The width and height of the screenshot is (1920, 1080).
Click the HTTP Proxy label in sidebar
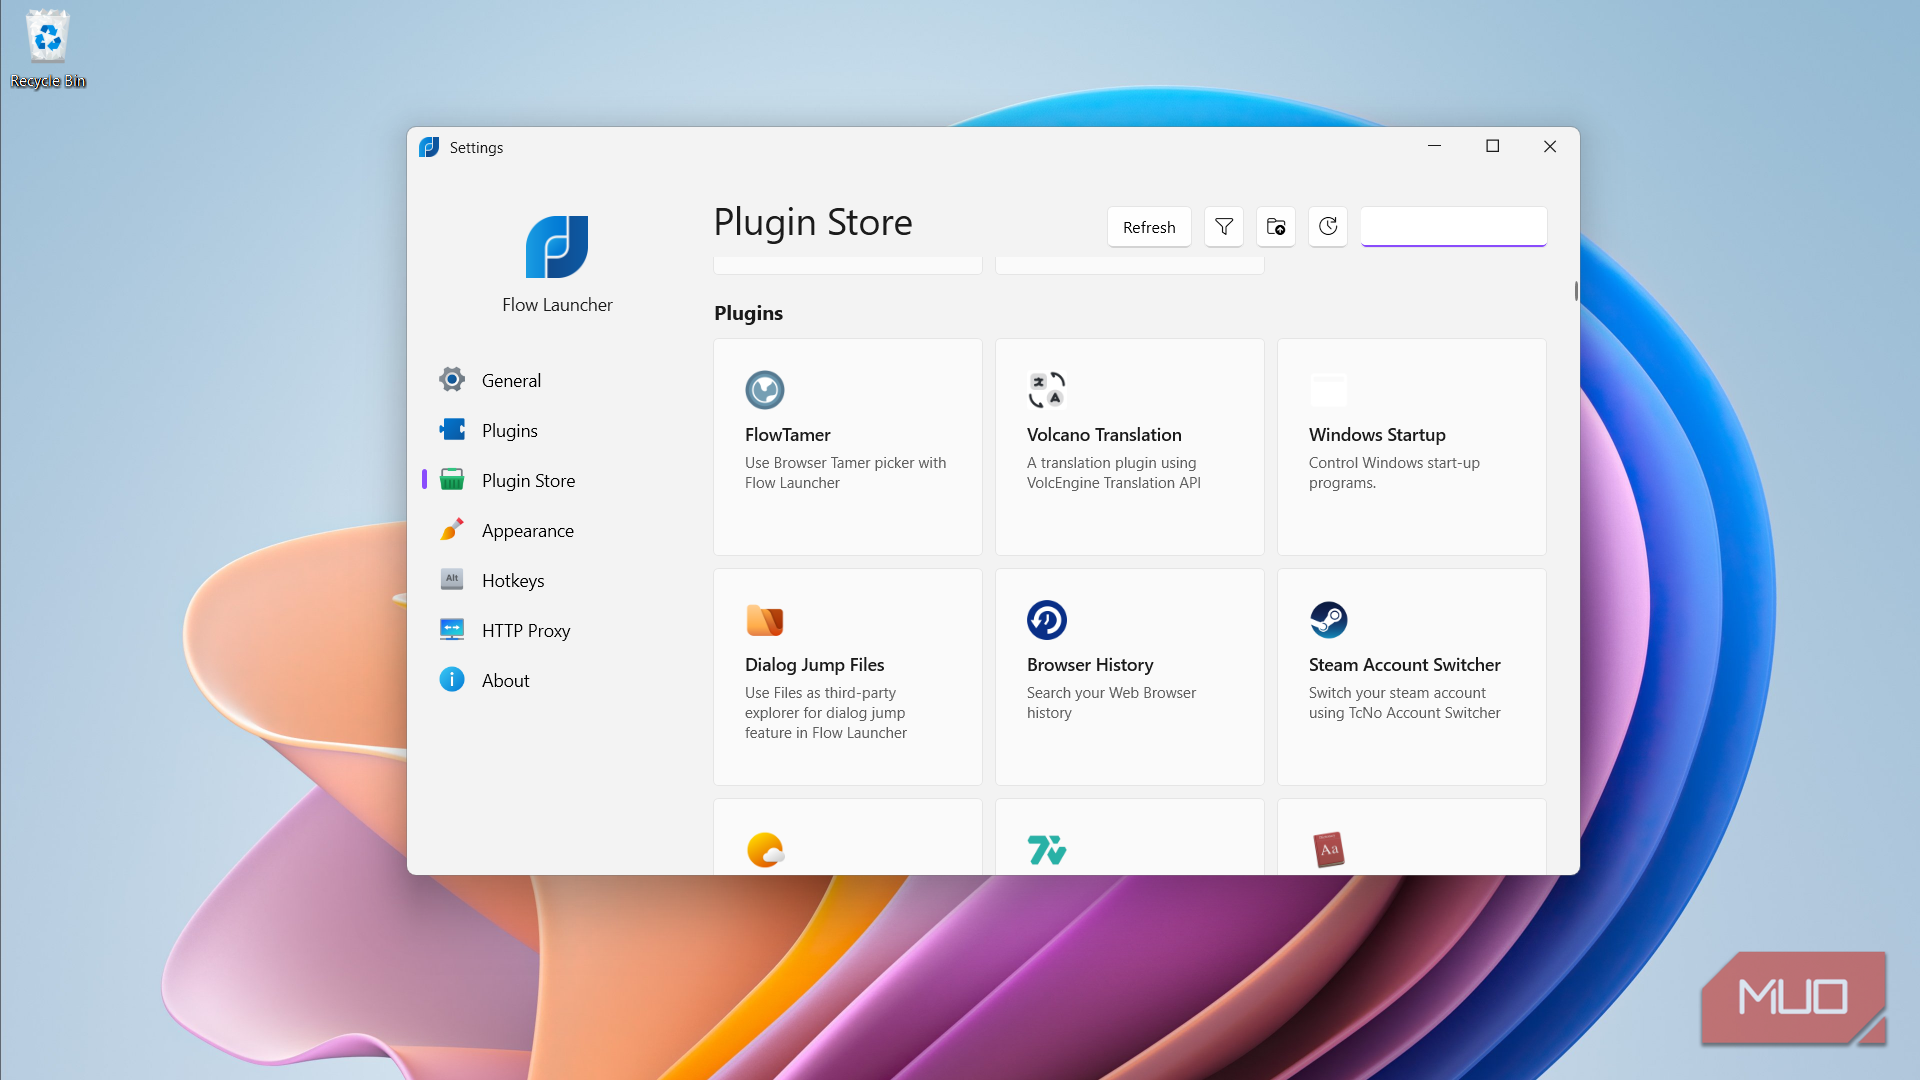tap(526, 631)
